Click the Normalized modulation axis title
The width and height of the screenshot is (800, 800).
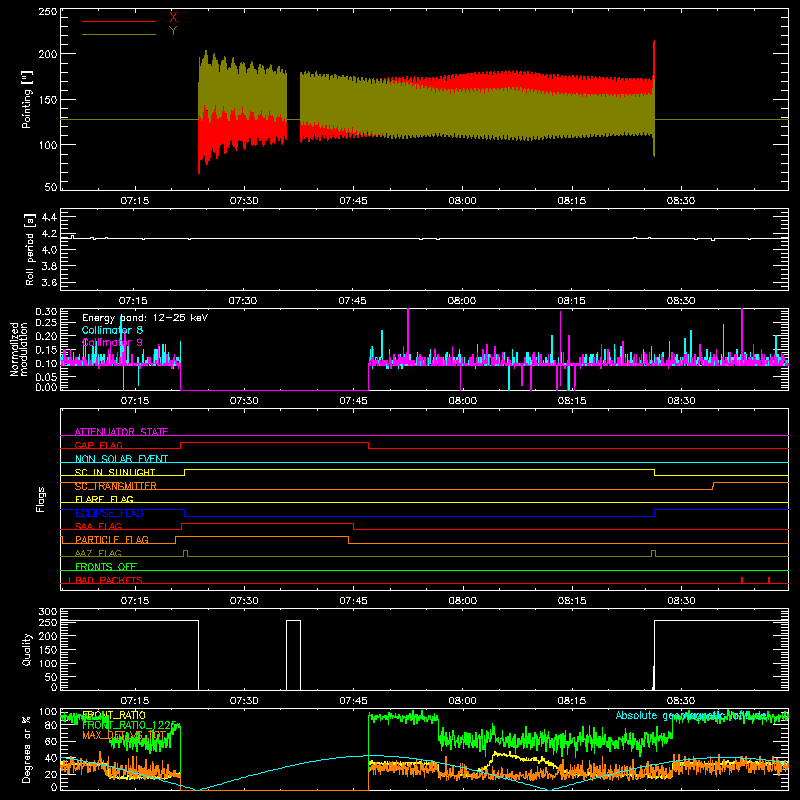click(19, 349)
